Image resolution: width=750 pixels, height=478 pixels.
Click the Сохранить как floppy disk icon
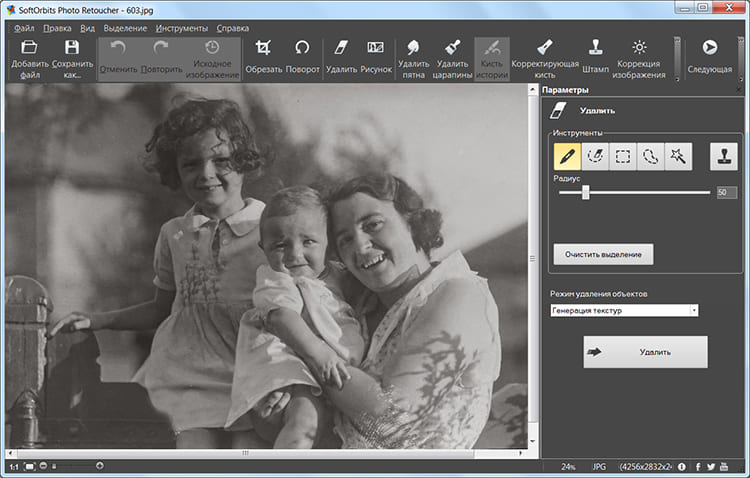72,47
